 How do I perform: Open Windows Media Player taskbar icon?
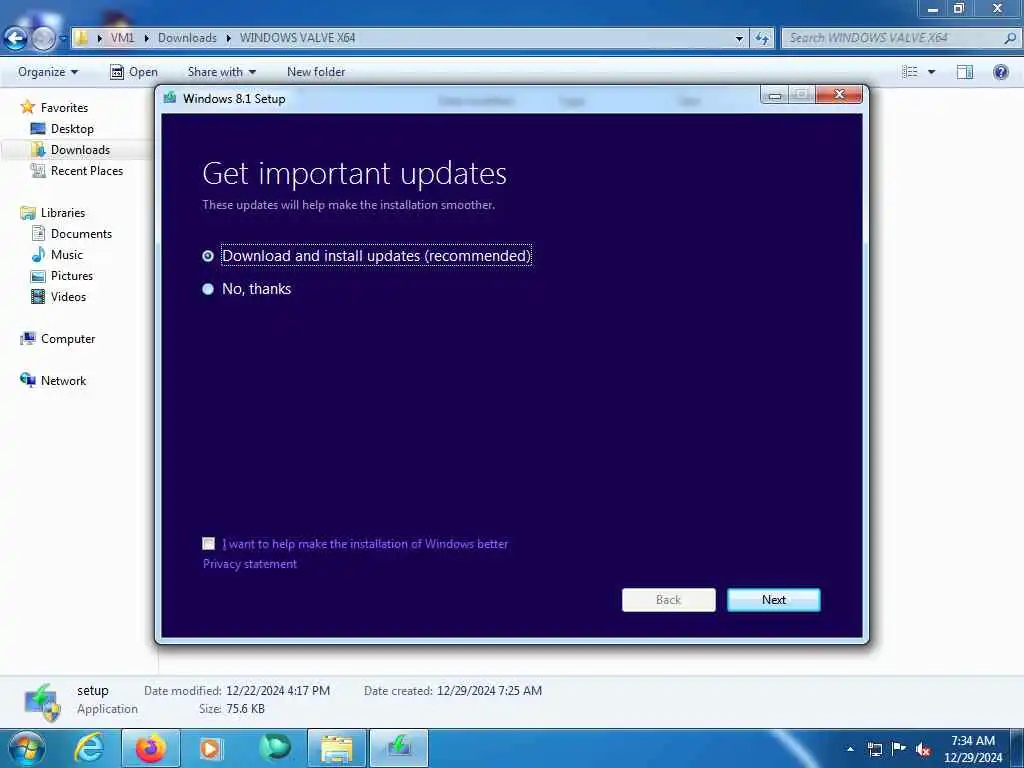210,748
